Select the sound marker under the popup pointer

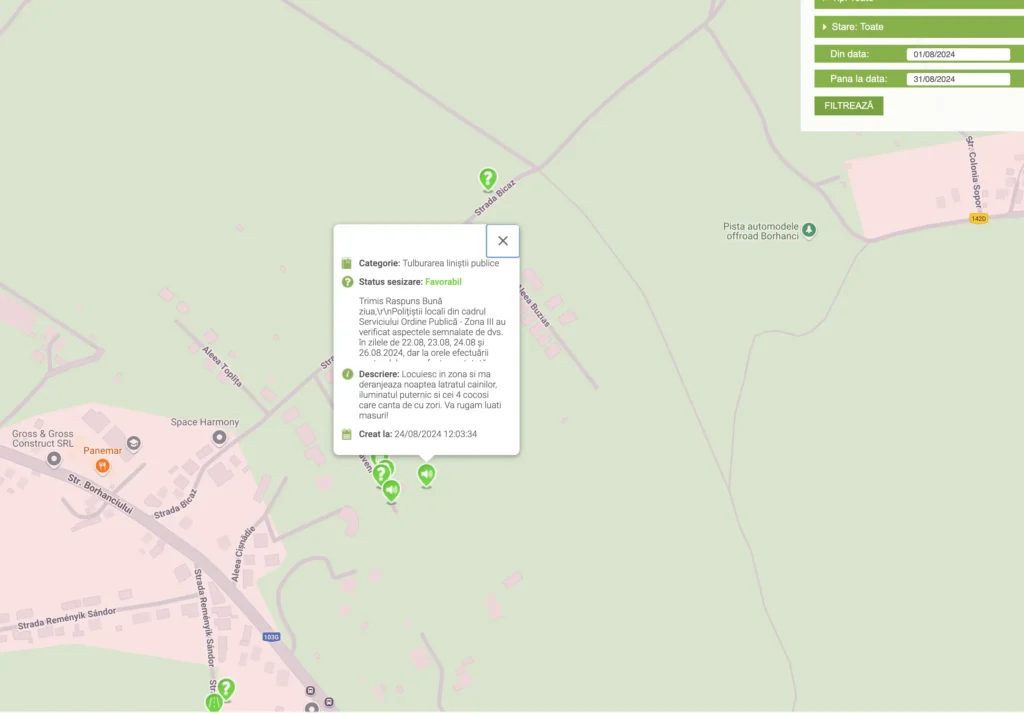click(427, 474)
